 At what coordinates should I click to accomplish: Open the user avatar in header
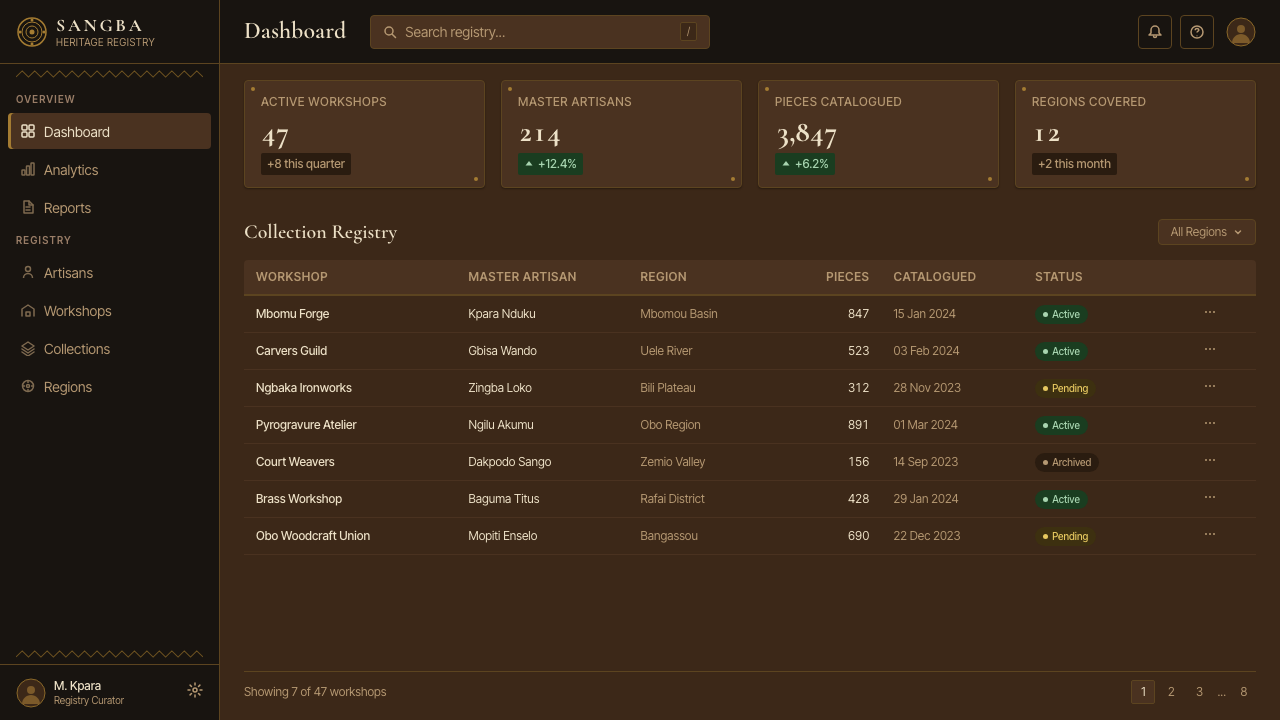1241,32
